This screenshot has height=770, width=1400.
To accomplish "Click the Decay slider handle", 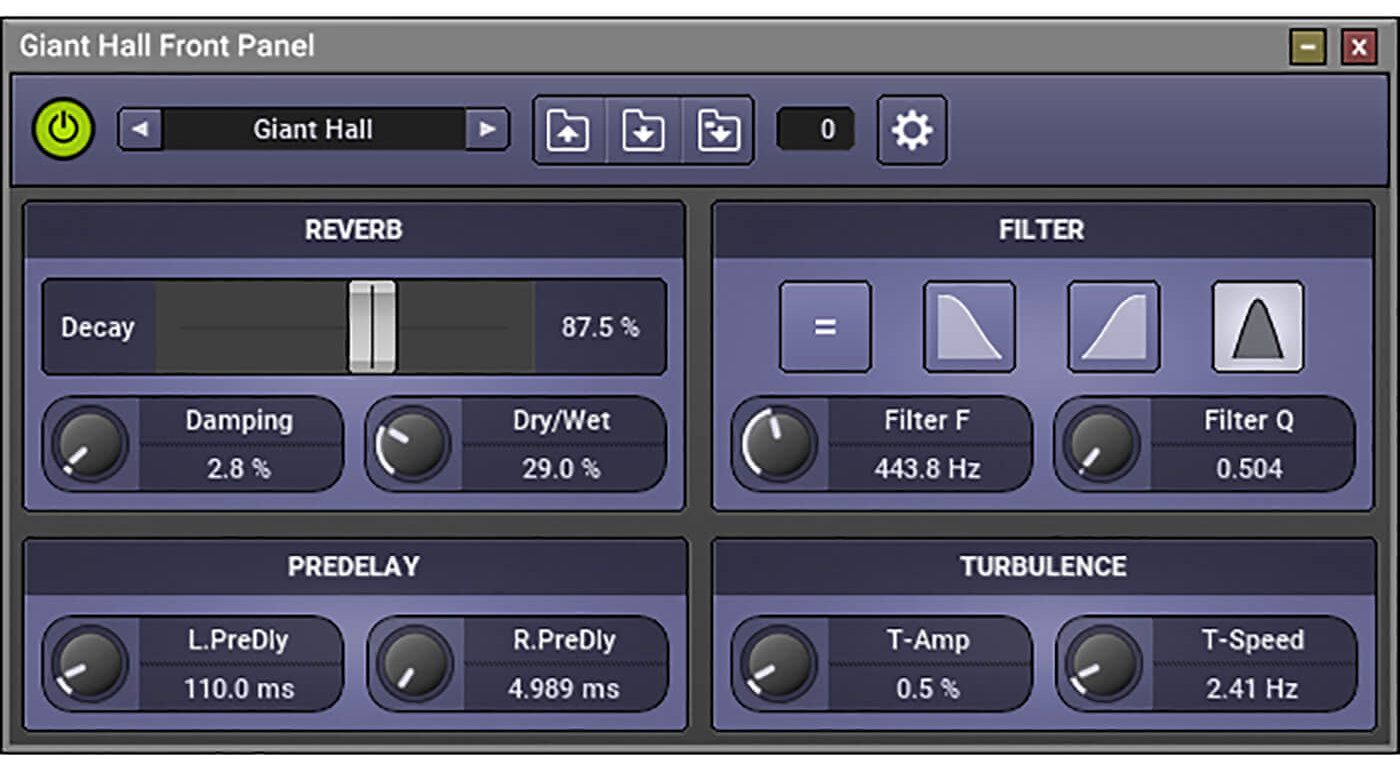I will [372, 327].
